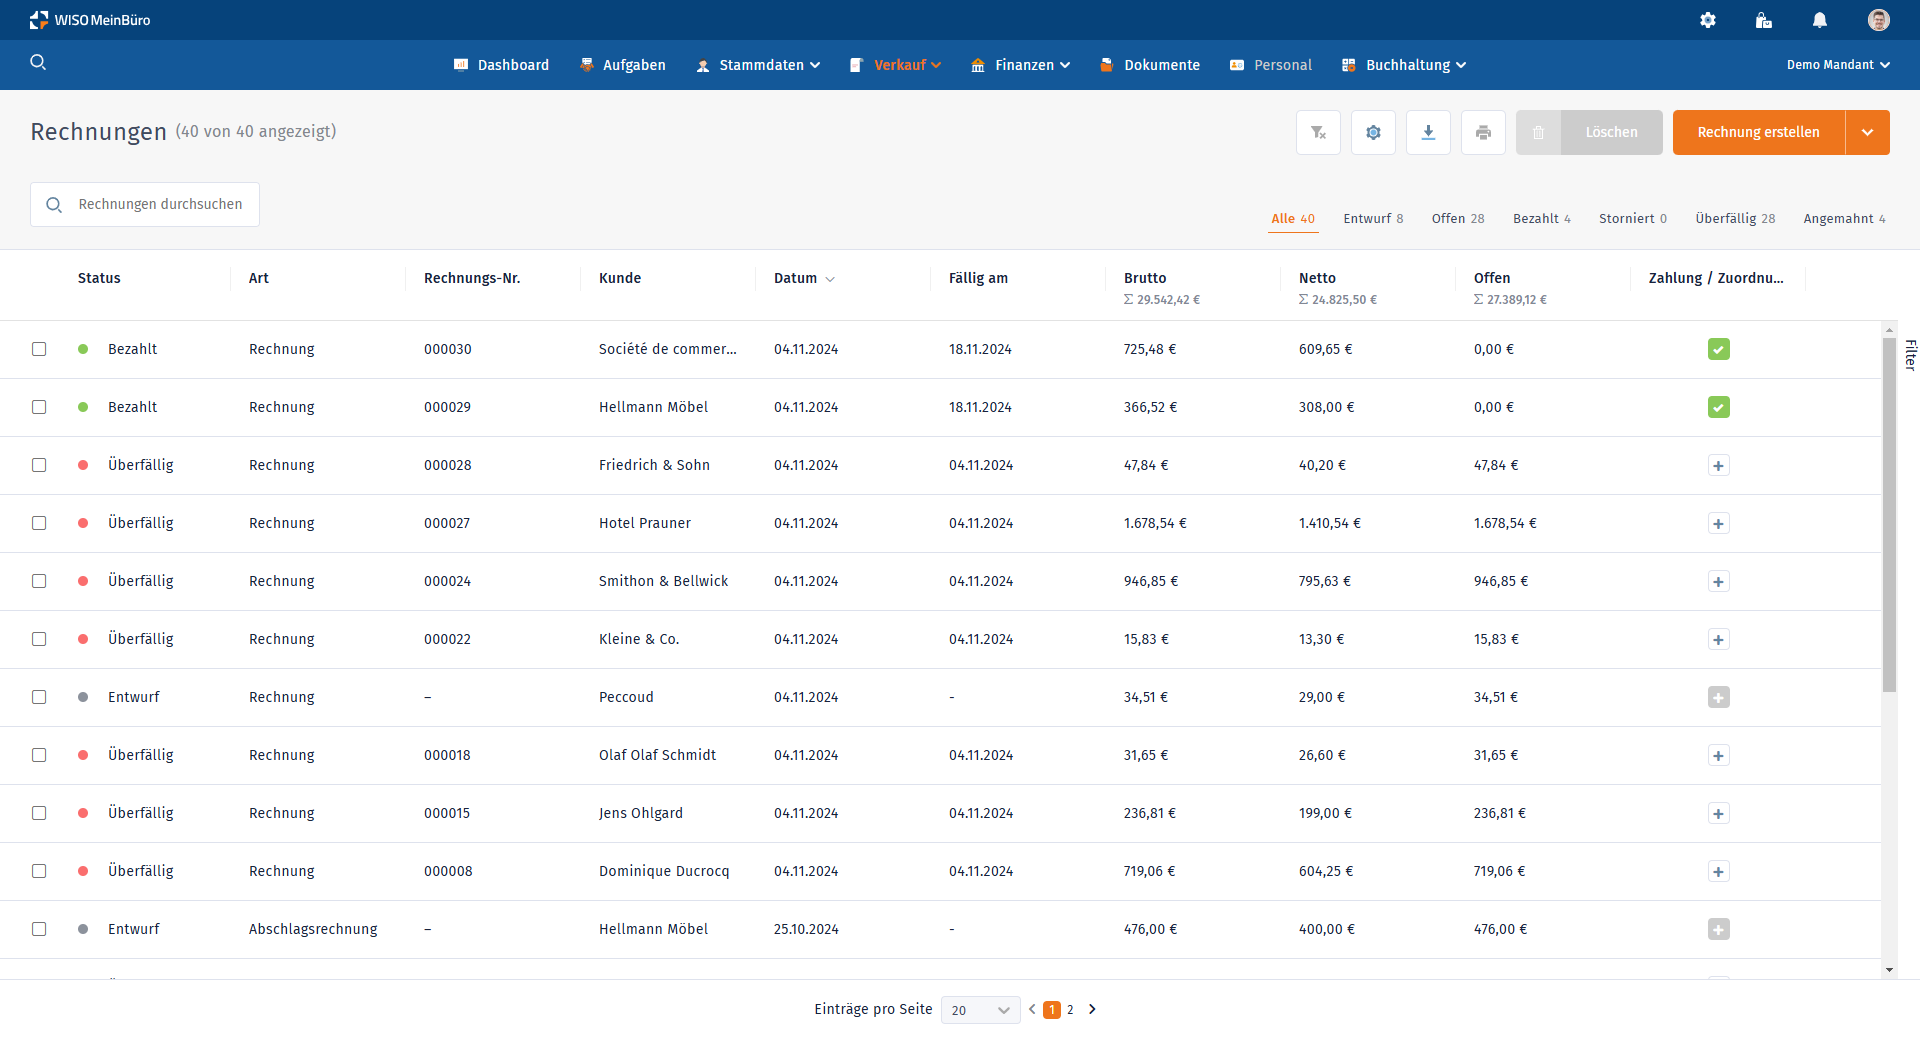Click the global search magnifier icon
1920x1039 pixels.
pyautogui.click(x=38, y=63)
